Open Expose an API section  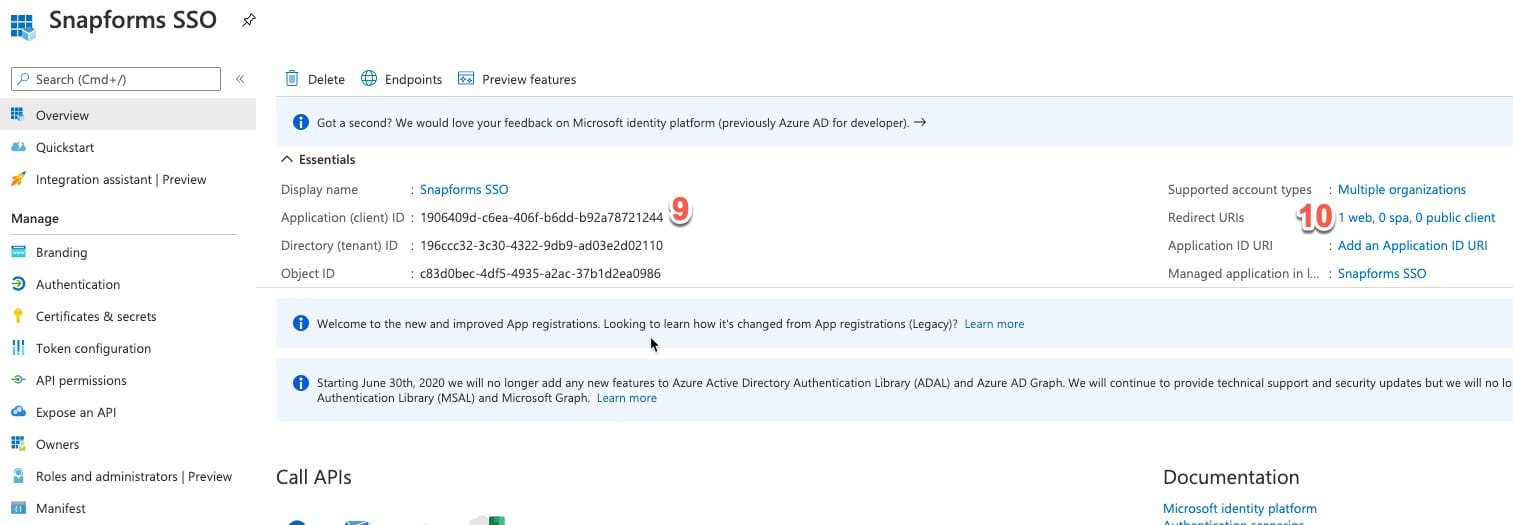76,412
